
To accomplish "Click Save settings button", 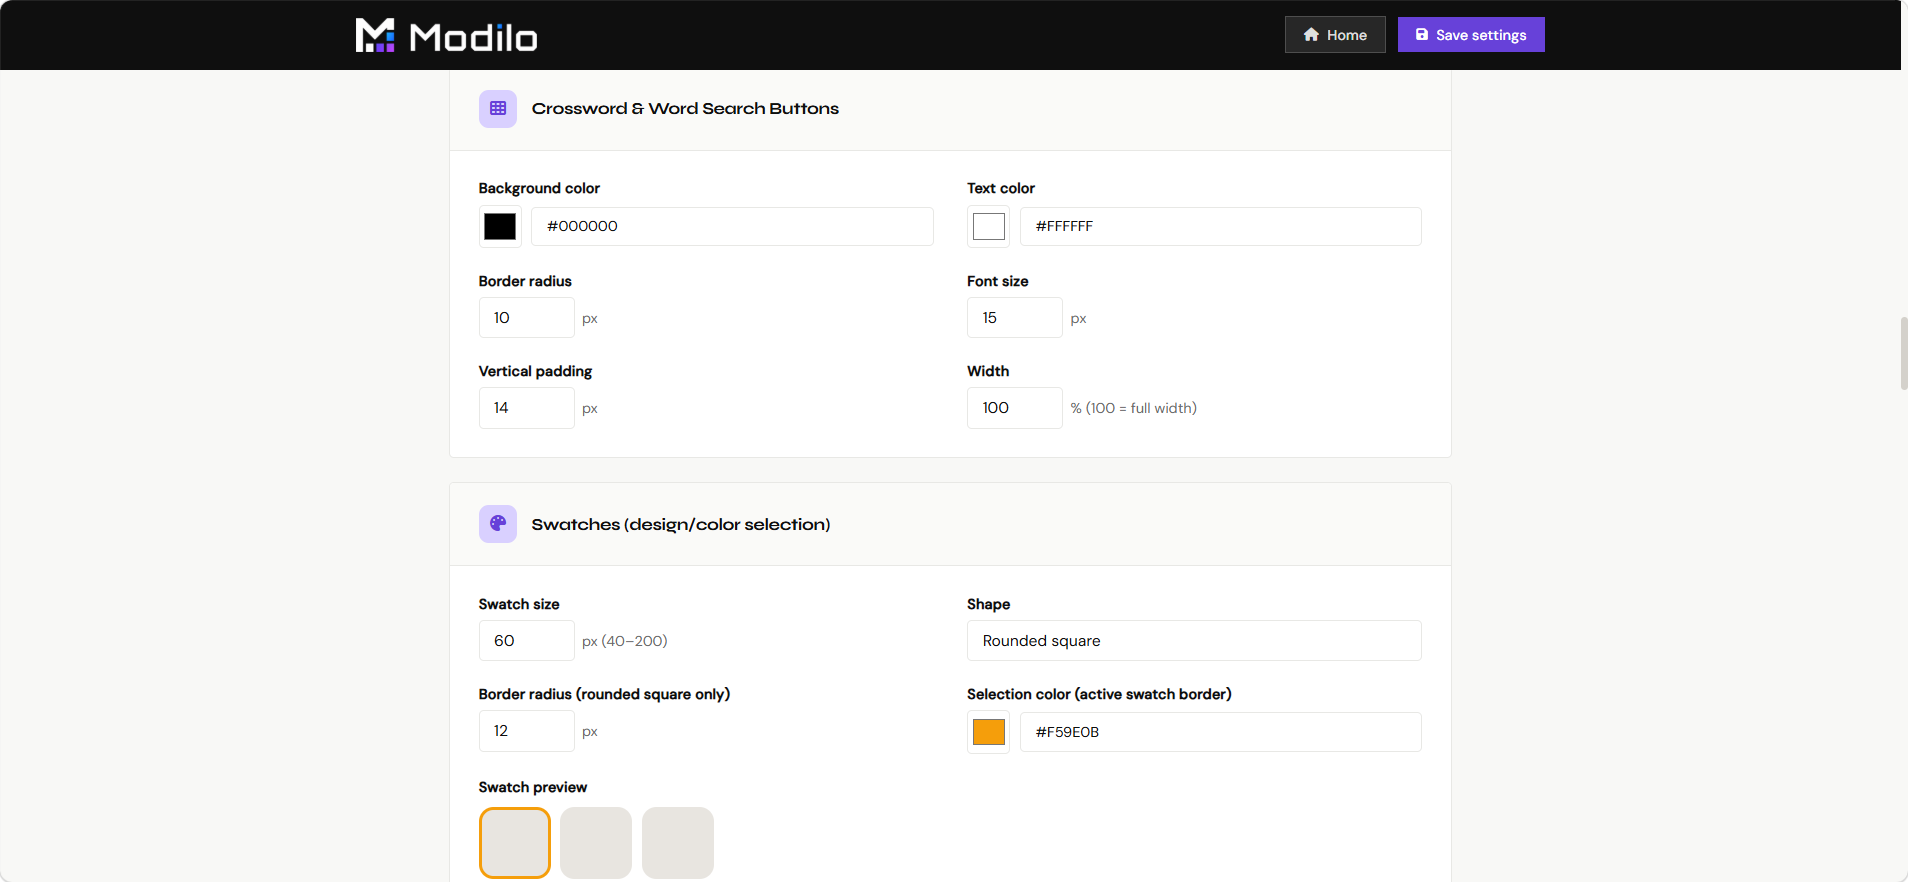I will [1471, 35].
